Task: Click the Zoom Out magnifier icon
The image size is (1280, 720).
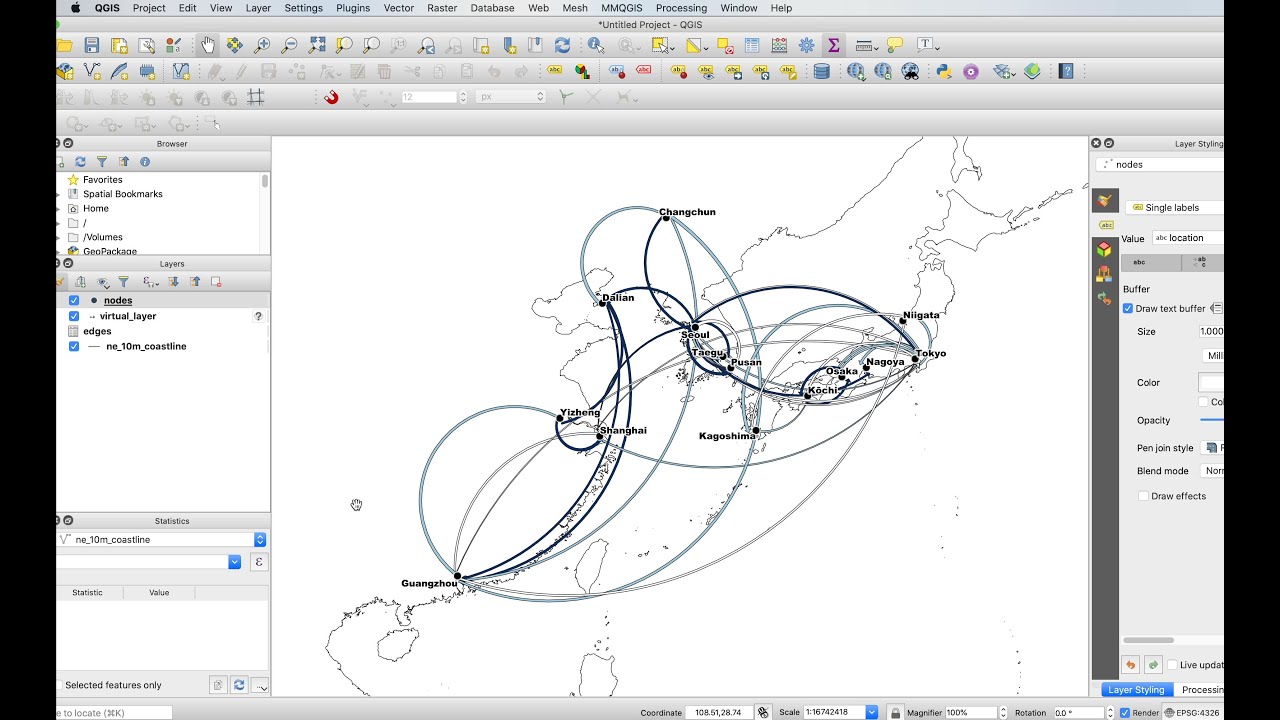Action: coord(289,45)
